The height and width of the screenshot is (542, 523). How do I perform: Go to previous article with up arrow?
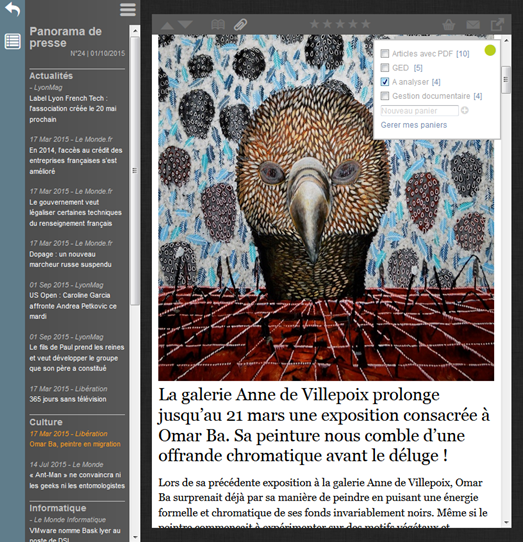point(167,25)
